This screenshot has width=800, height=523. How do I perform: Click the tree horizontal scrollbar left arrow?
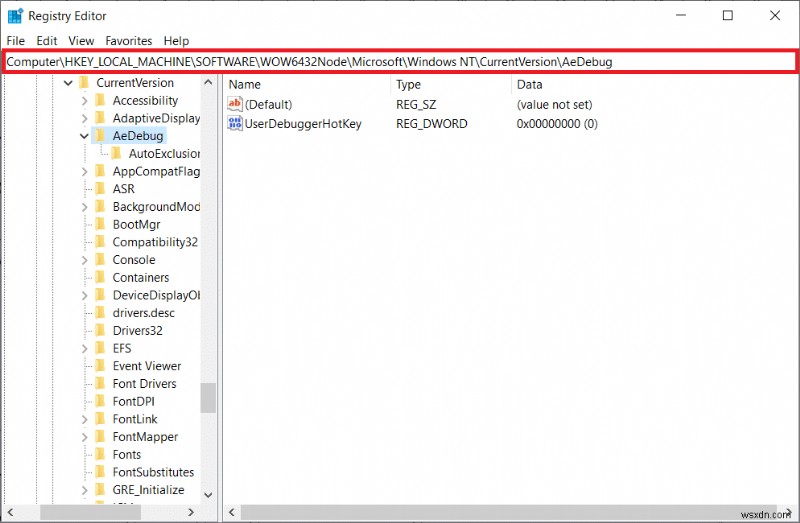pos(10,512)
